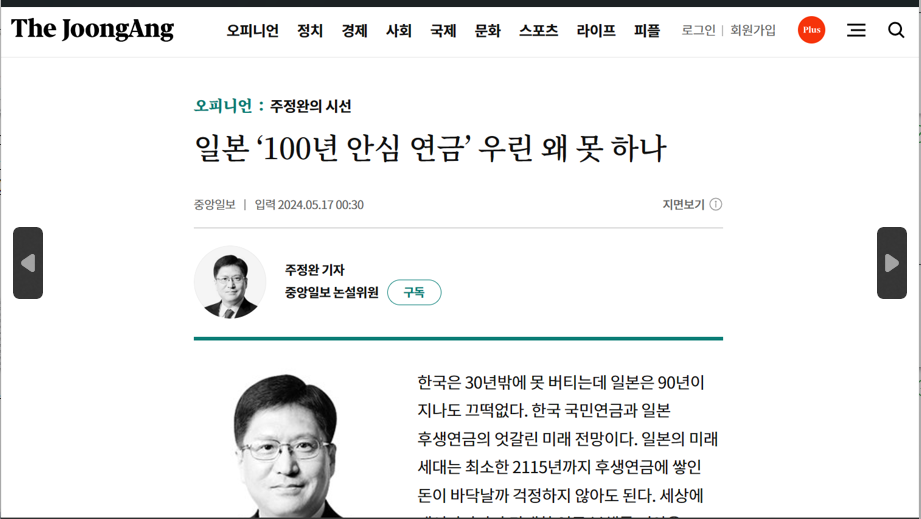Image resolution: width=921 pixels, height=519 pixels.
Task: Go to next article with right arrow
Action: click(891, 263)
